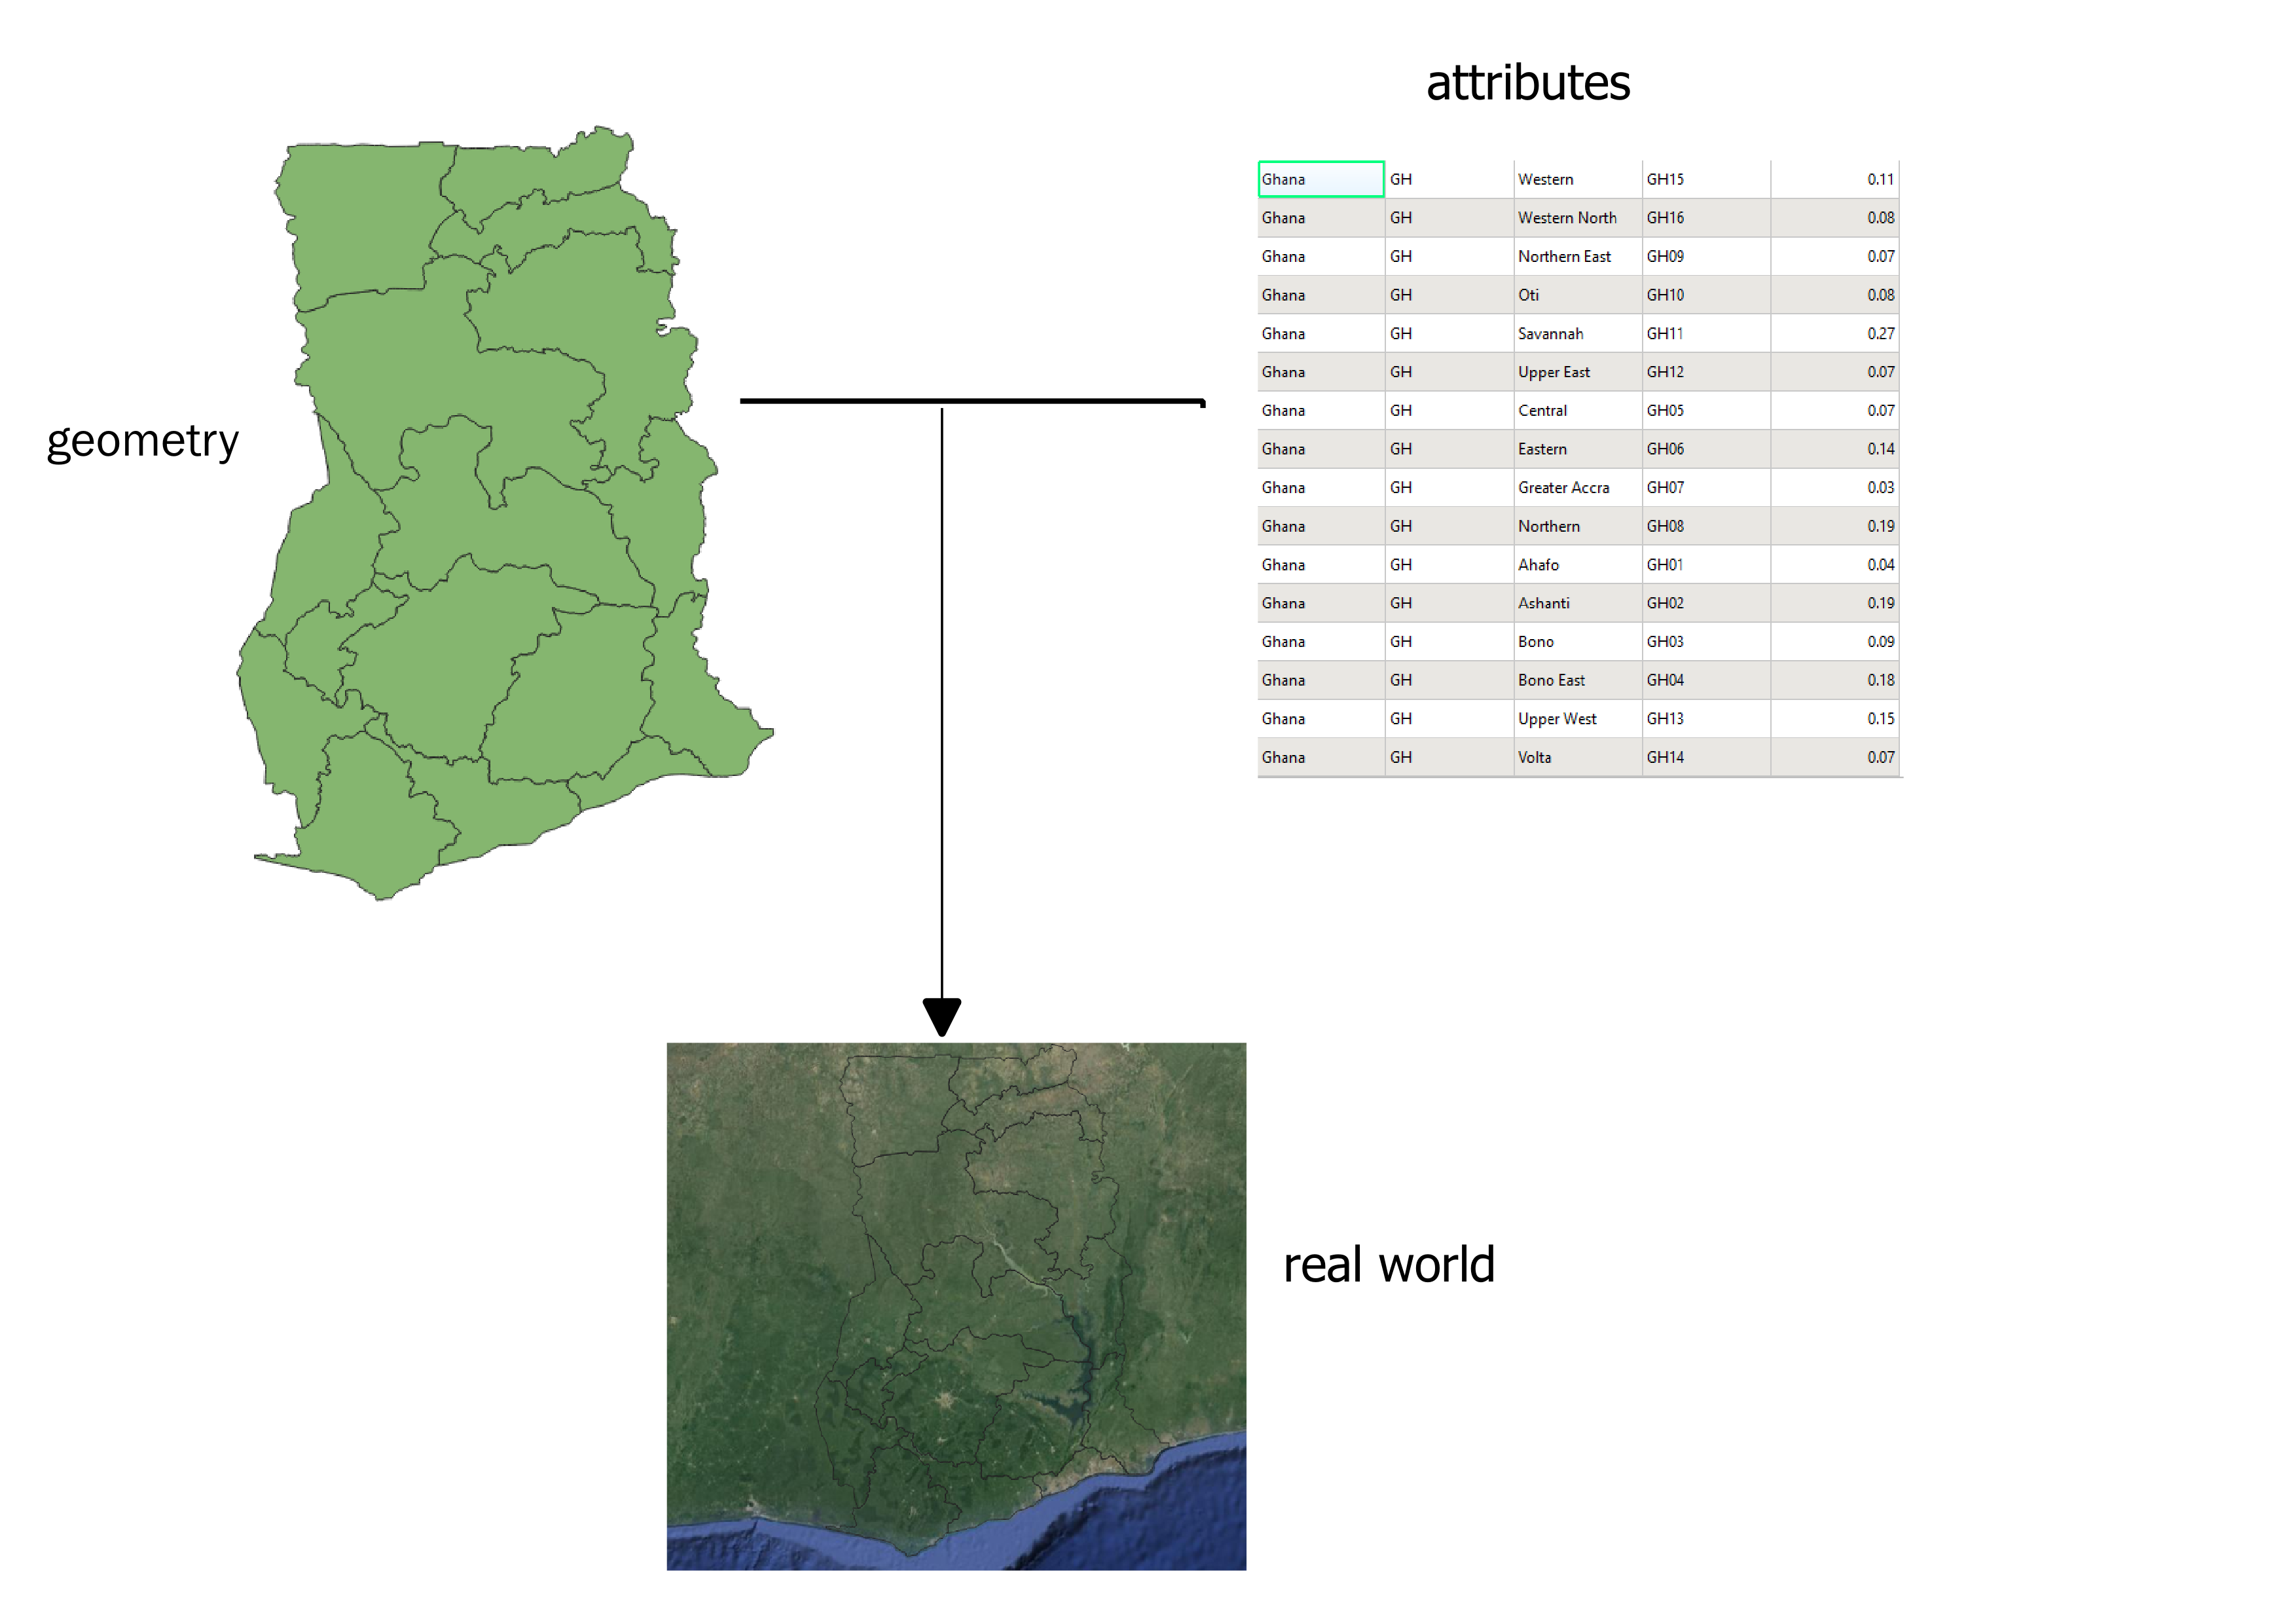Click the 'GH' cell in the Savannah row
The image size is (2296, 1624).
click(1449, 333)
